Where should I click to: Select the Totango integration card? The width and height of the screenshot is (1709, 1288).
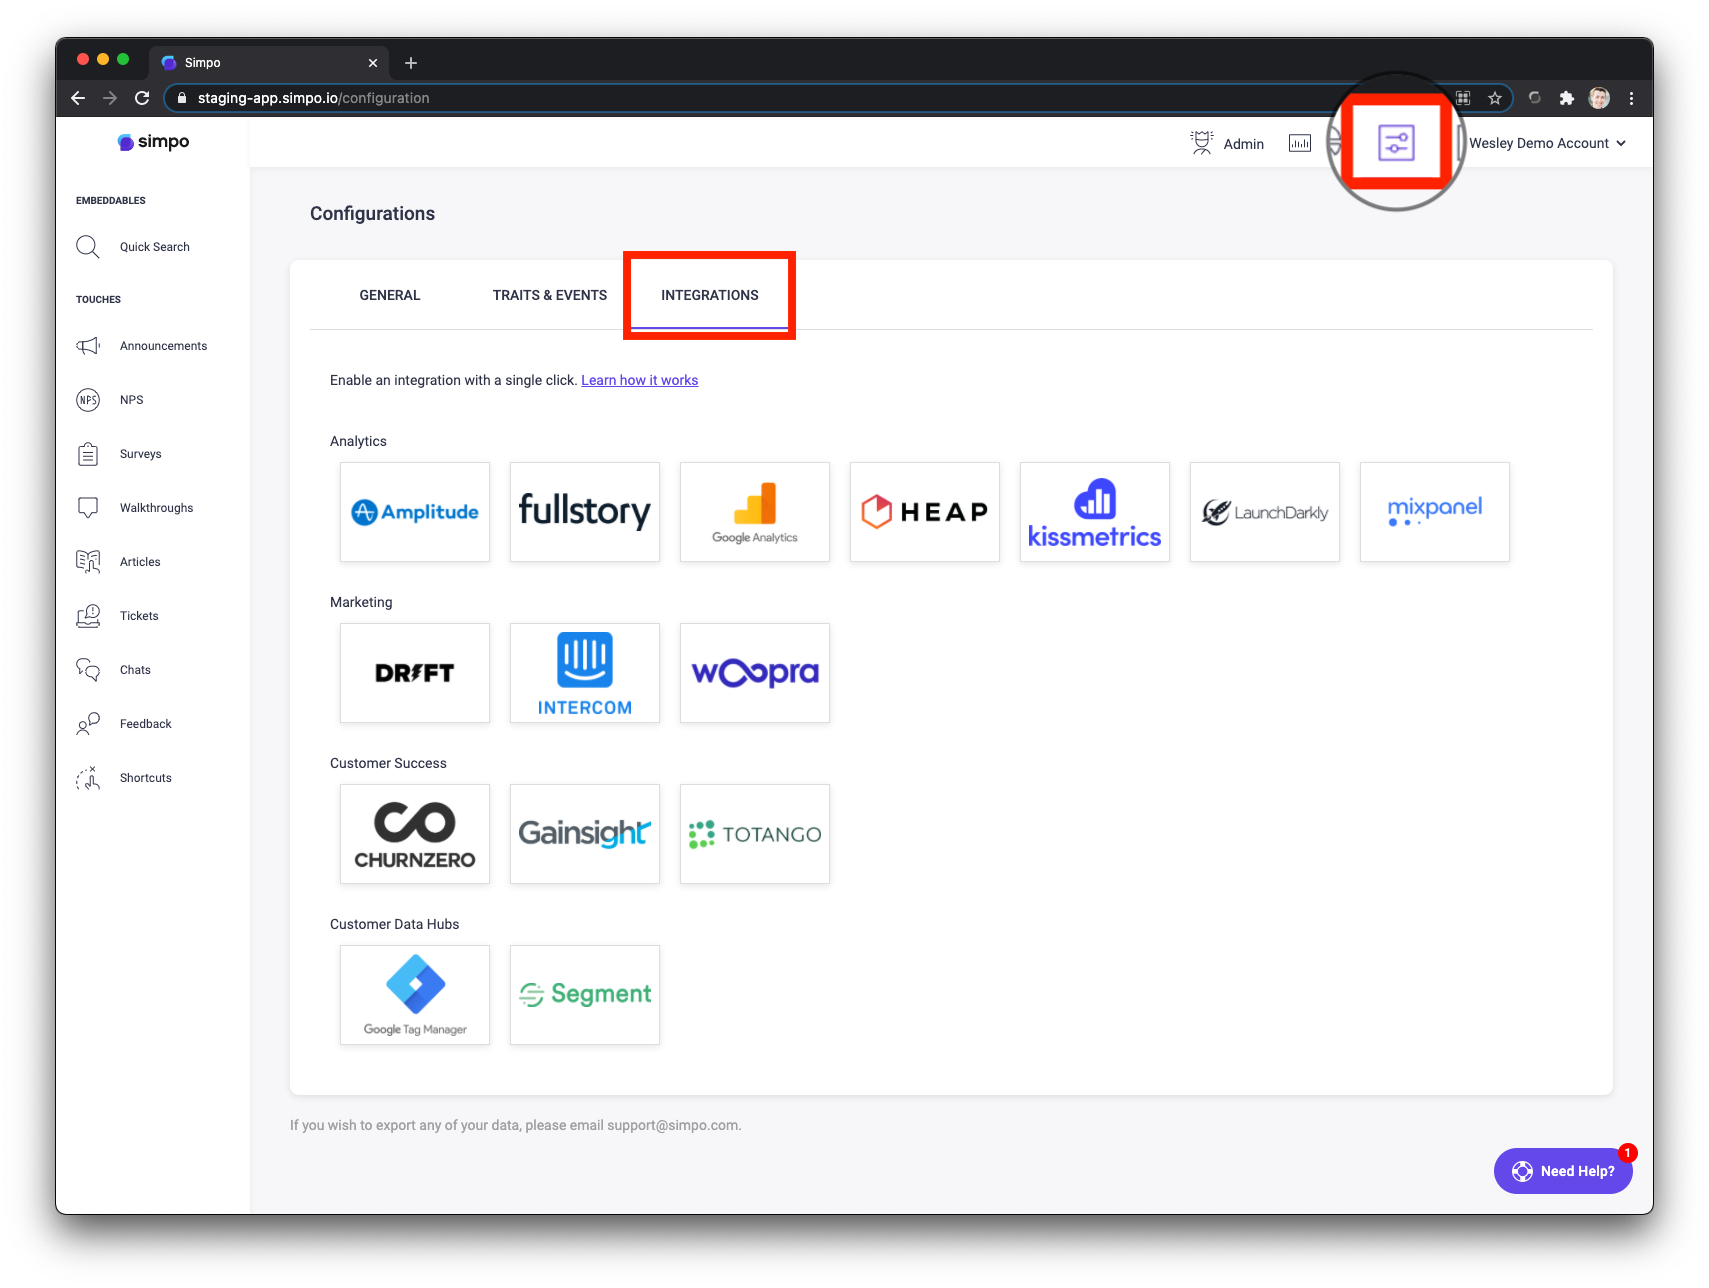point(755,834)
